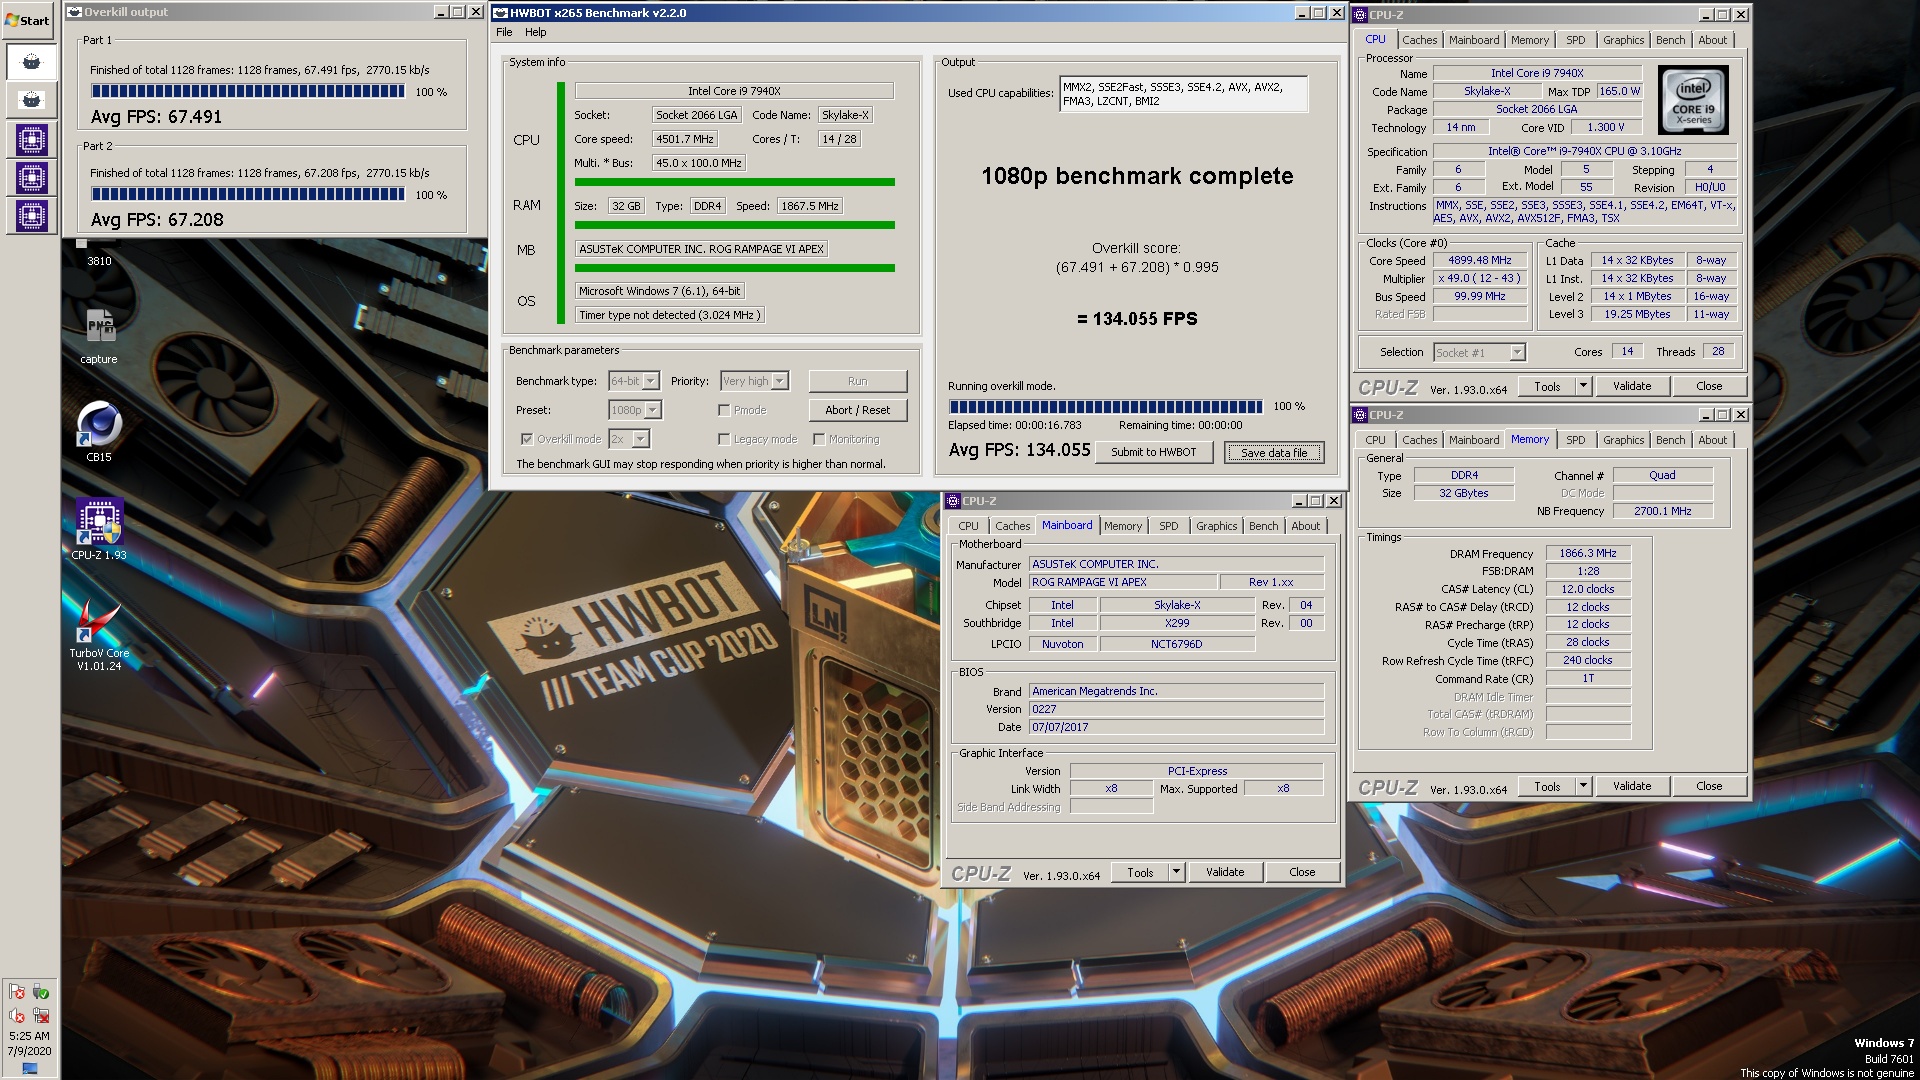
Task: Open About tab in CPU-Z Mainboard window
Action: click(x=1305, y=526)
